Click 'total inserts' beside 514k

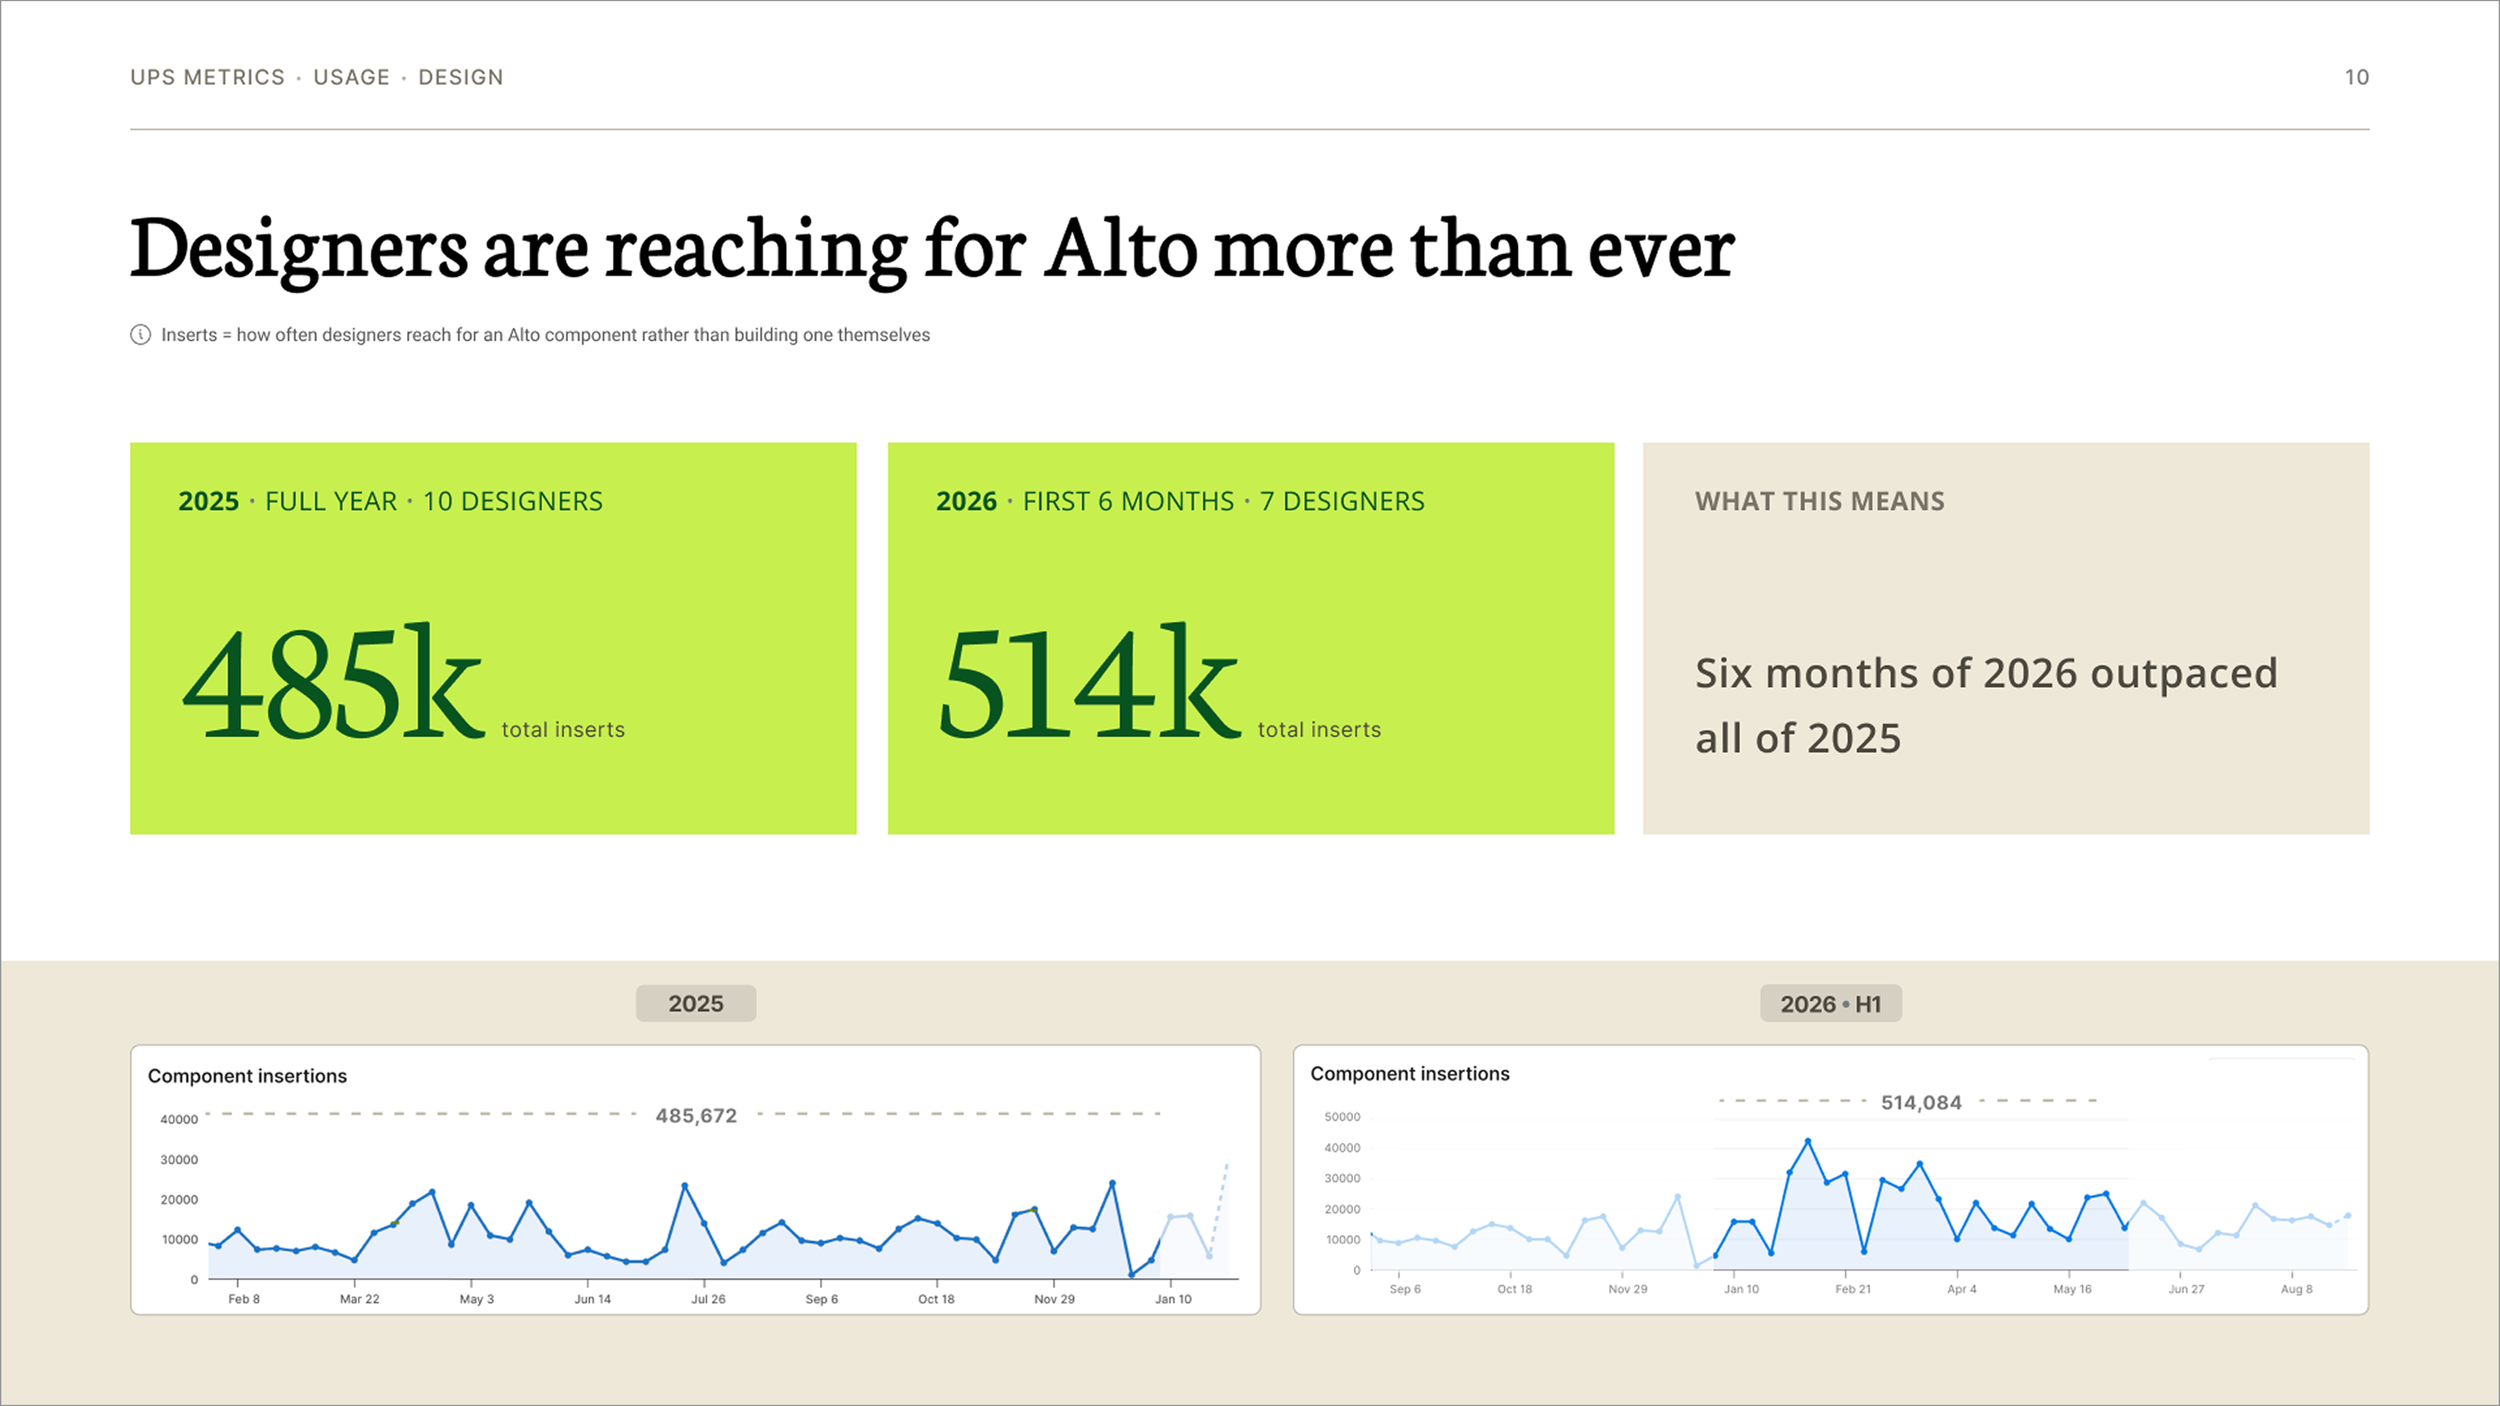[1319, 730]
